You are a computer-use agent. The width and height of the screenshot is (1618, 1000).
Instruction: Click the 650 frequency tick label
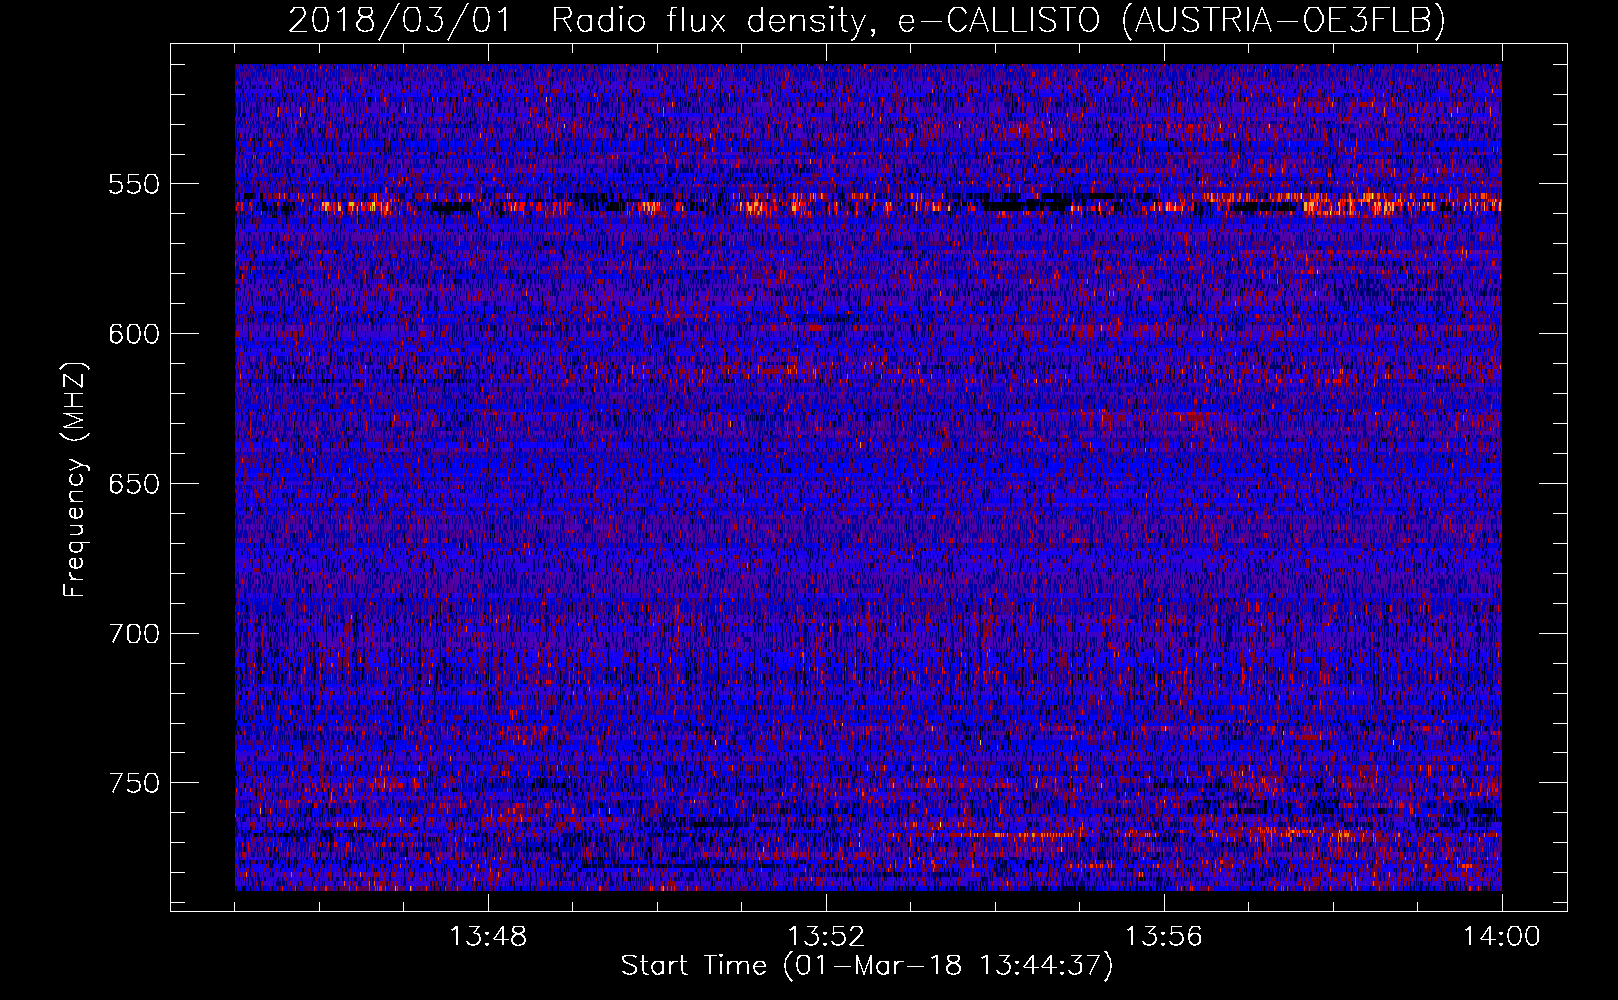[134, 484]
